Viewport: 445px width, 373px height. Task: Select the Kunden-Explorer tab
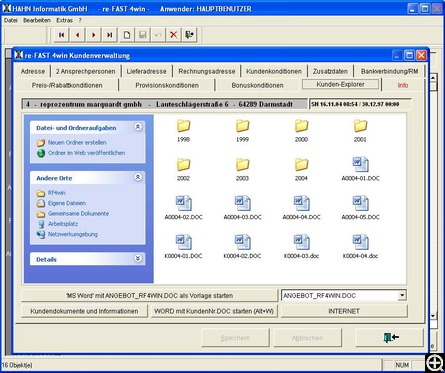click(x=340, y=84)
